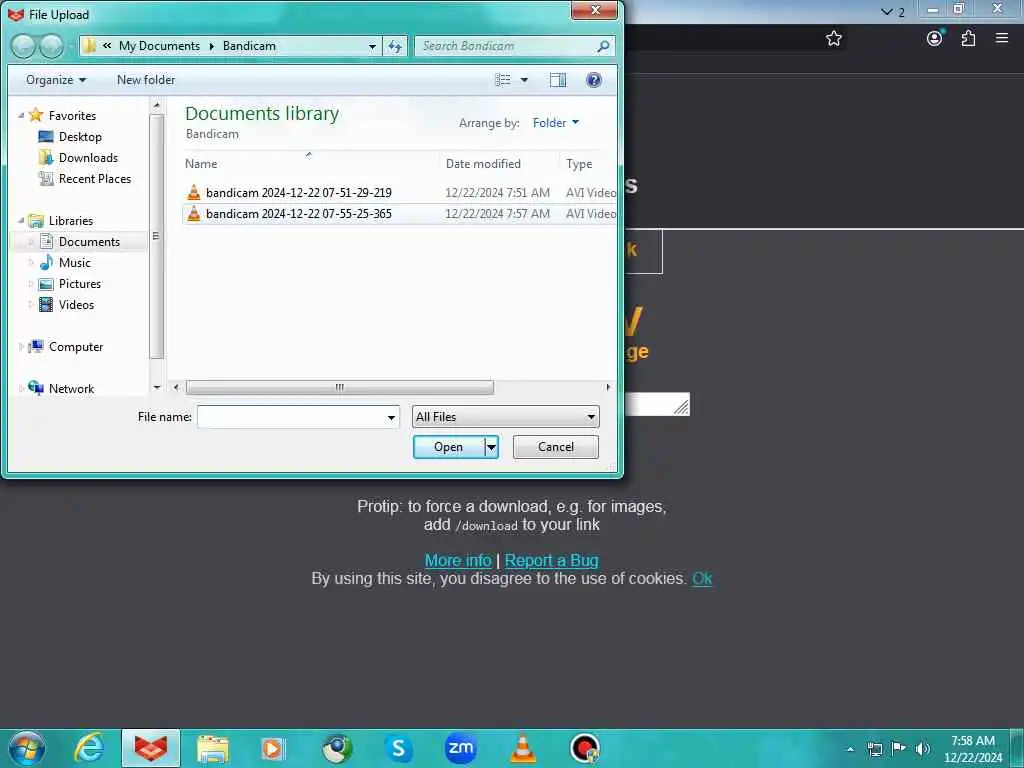The image size is (1024, 768).
Task: Click the navigation pane vertical scrollbar
Action: tap(156, 235)
